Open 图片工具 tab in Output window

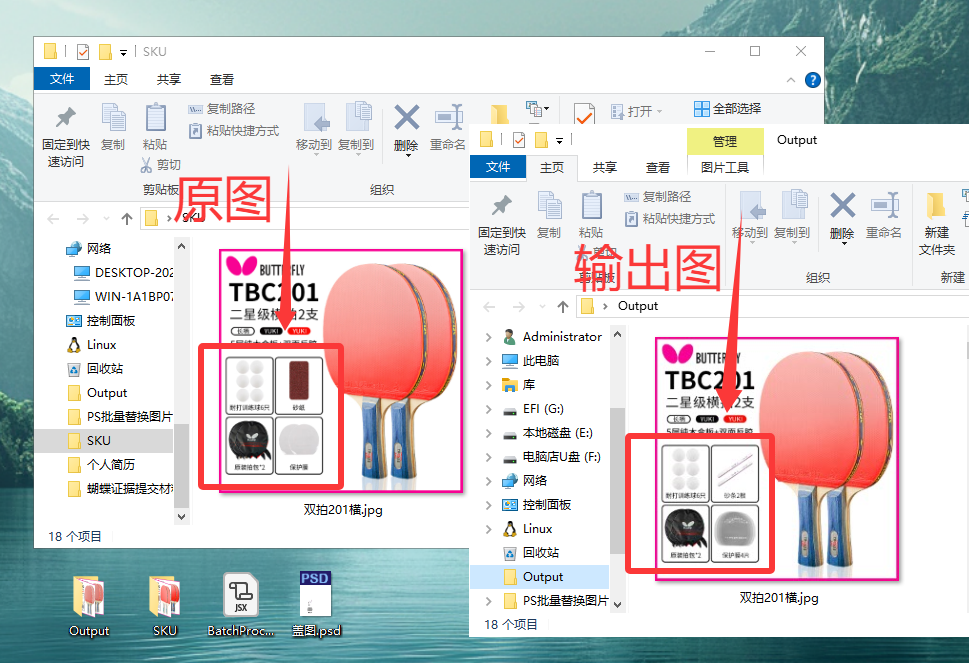tap(725, 168)
